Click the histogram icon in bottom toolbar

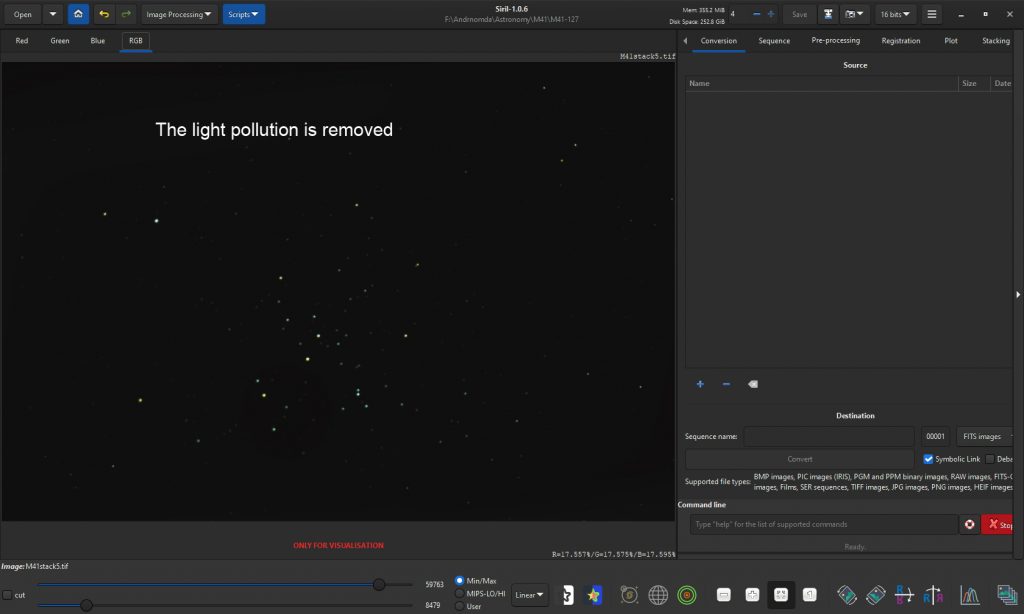pyautogui.click(x=969, y=595)
